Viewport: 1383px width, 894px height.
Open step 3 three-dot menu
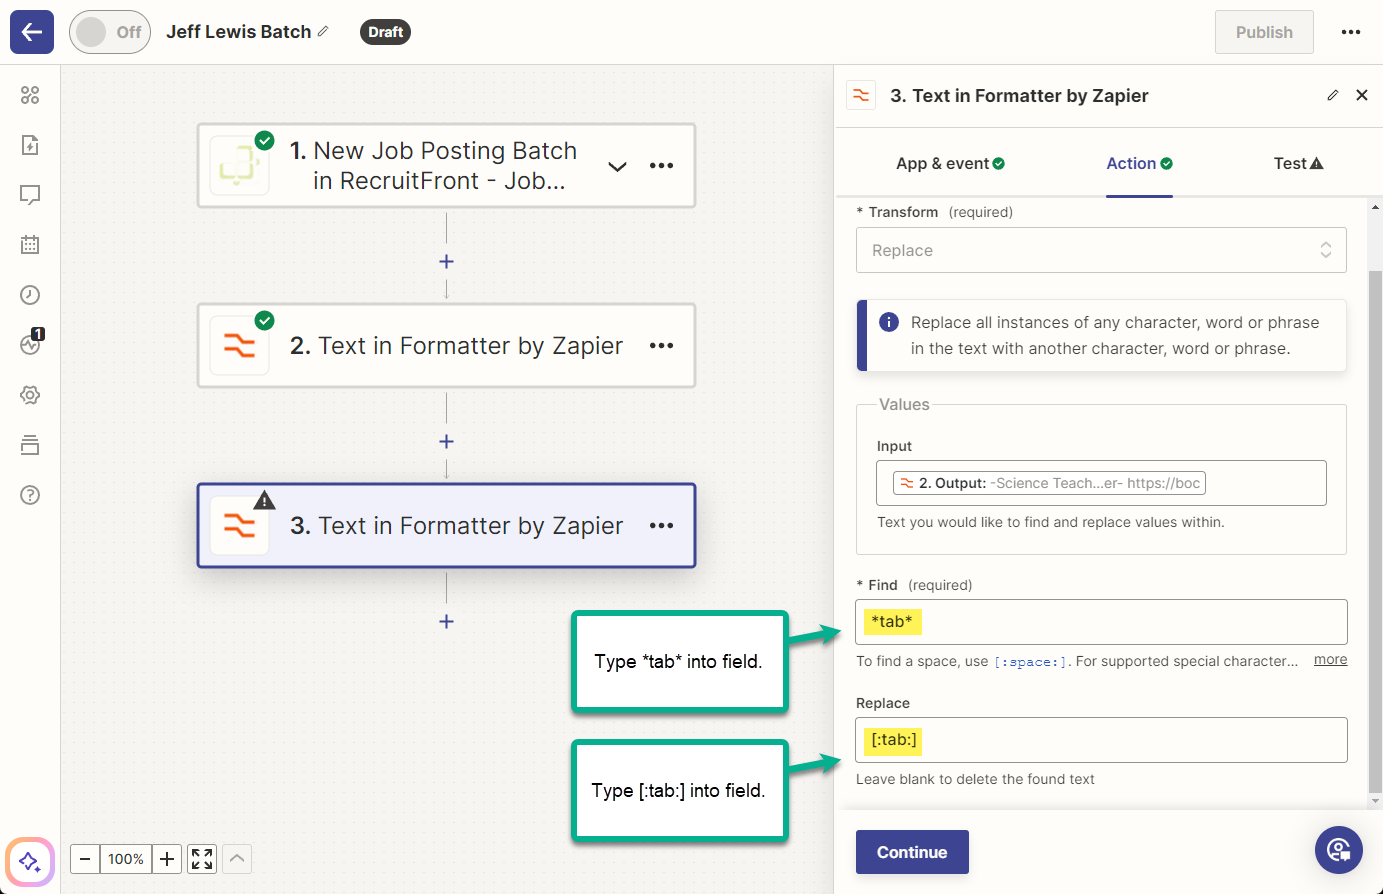(x=661, y=526)
